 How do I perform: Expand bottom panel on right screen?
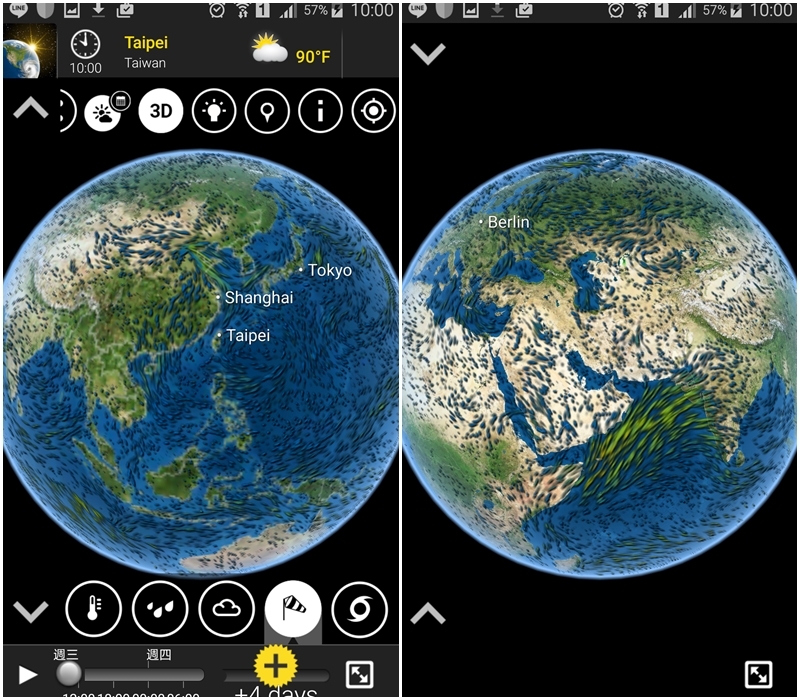[428, 612]
